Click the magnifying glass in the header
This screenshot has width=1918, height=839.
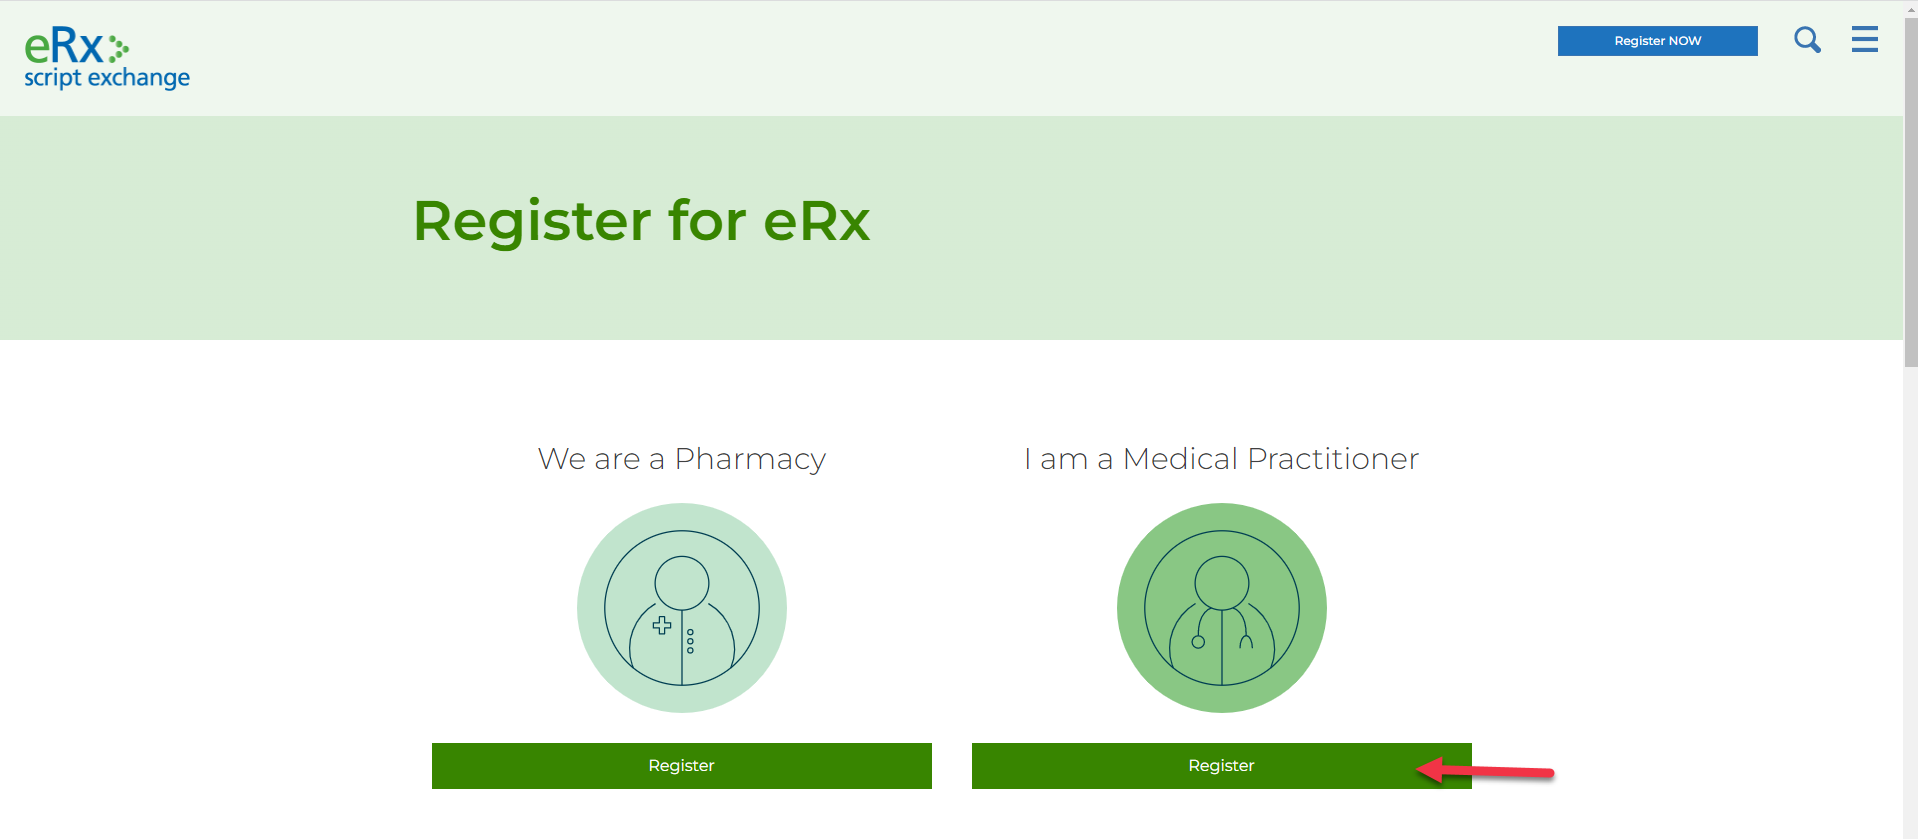[x=1807, y=40]
